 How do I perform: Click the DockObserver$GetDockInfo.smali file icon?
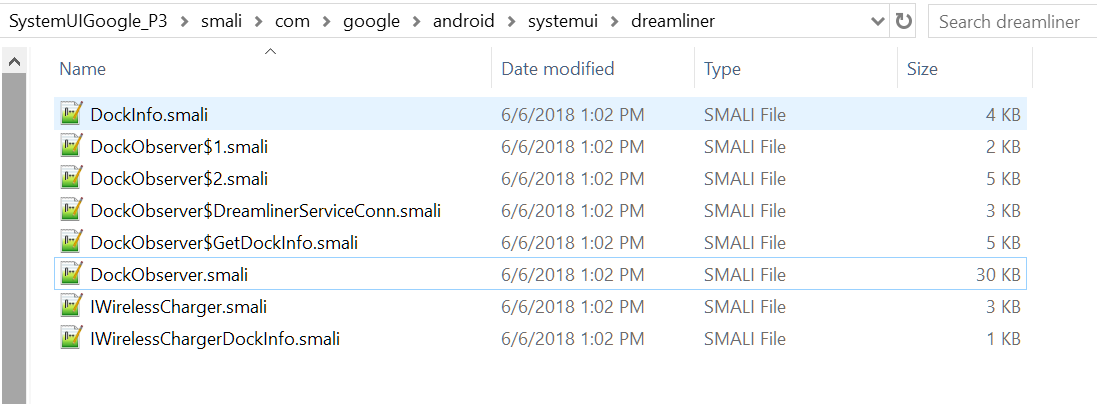point(71,243)
